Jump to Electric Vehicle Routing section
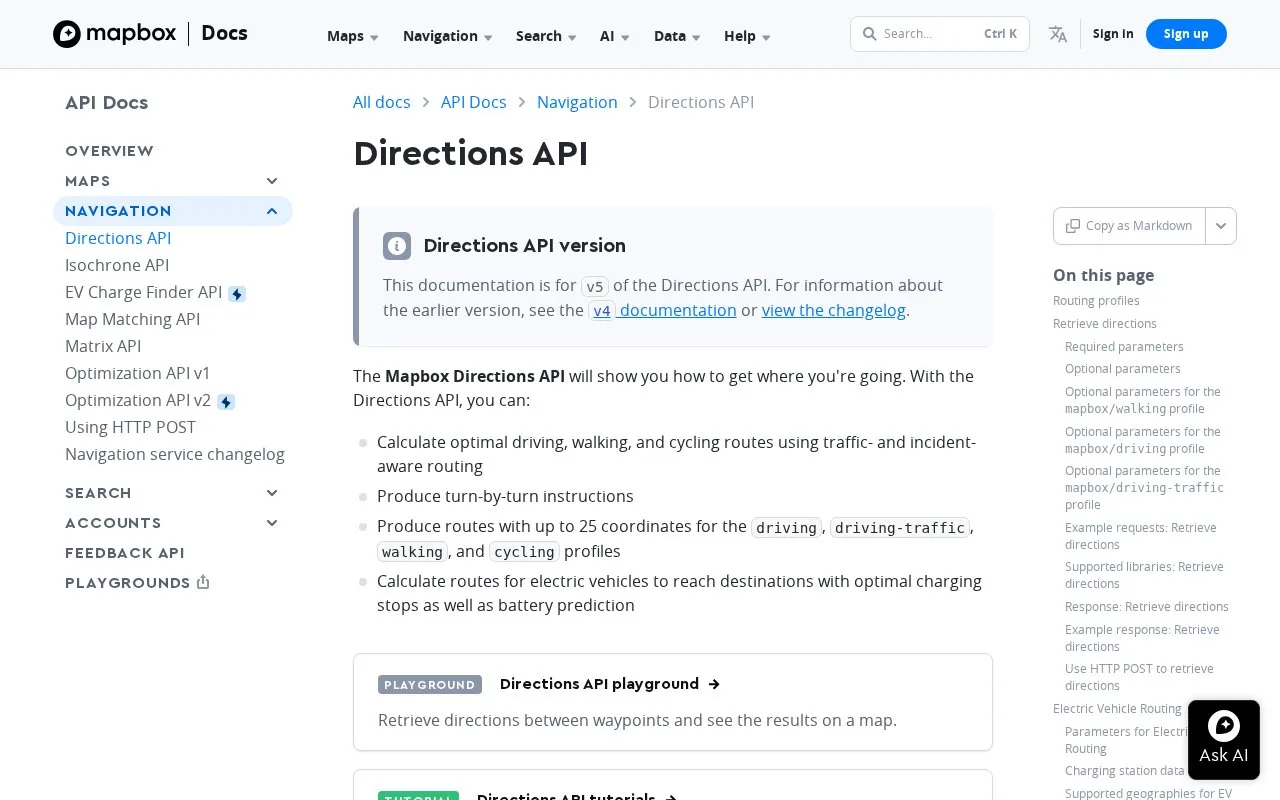This screenshot has width=1280, height=800. [1117, 709]
